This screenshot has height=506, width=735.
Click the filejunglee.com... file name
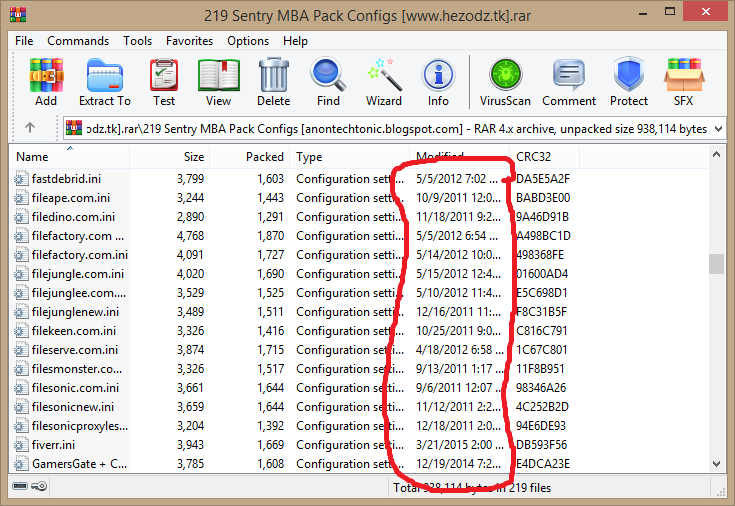(79, 293)
